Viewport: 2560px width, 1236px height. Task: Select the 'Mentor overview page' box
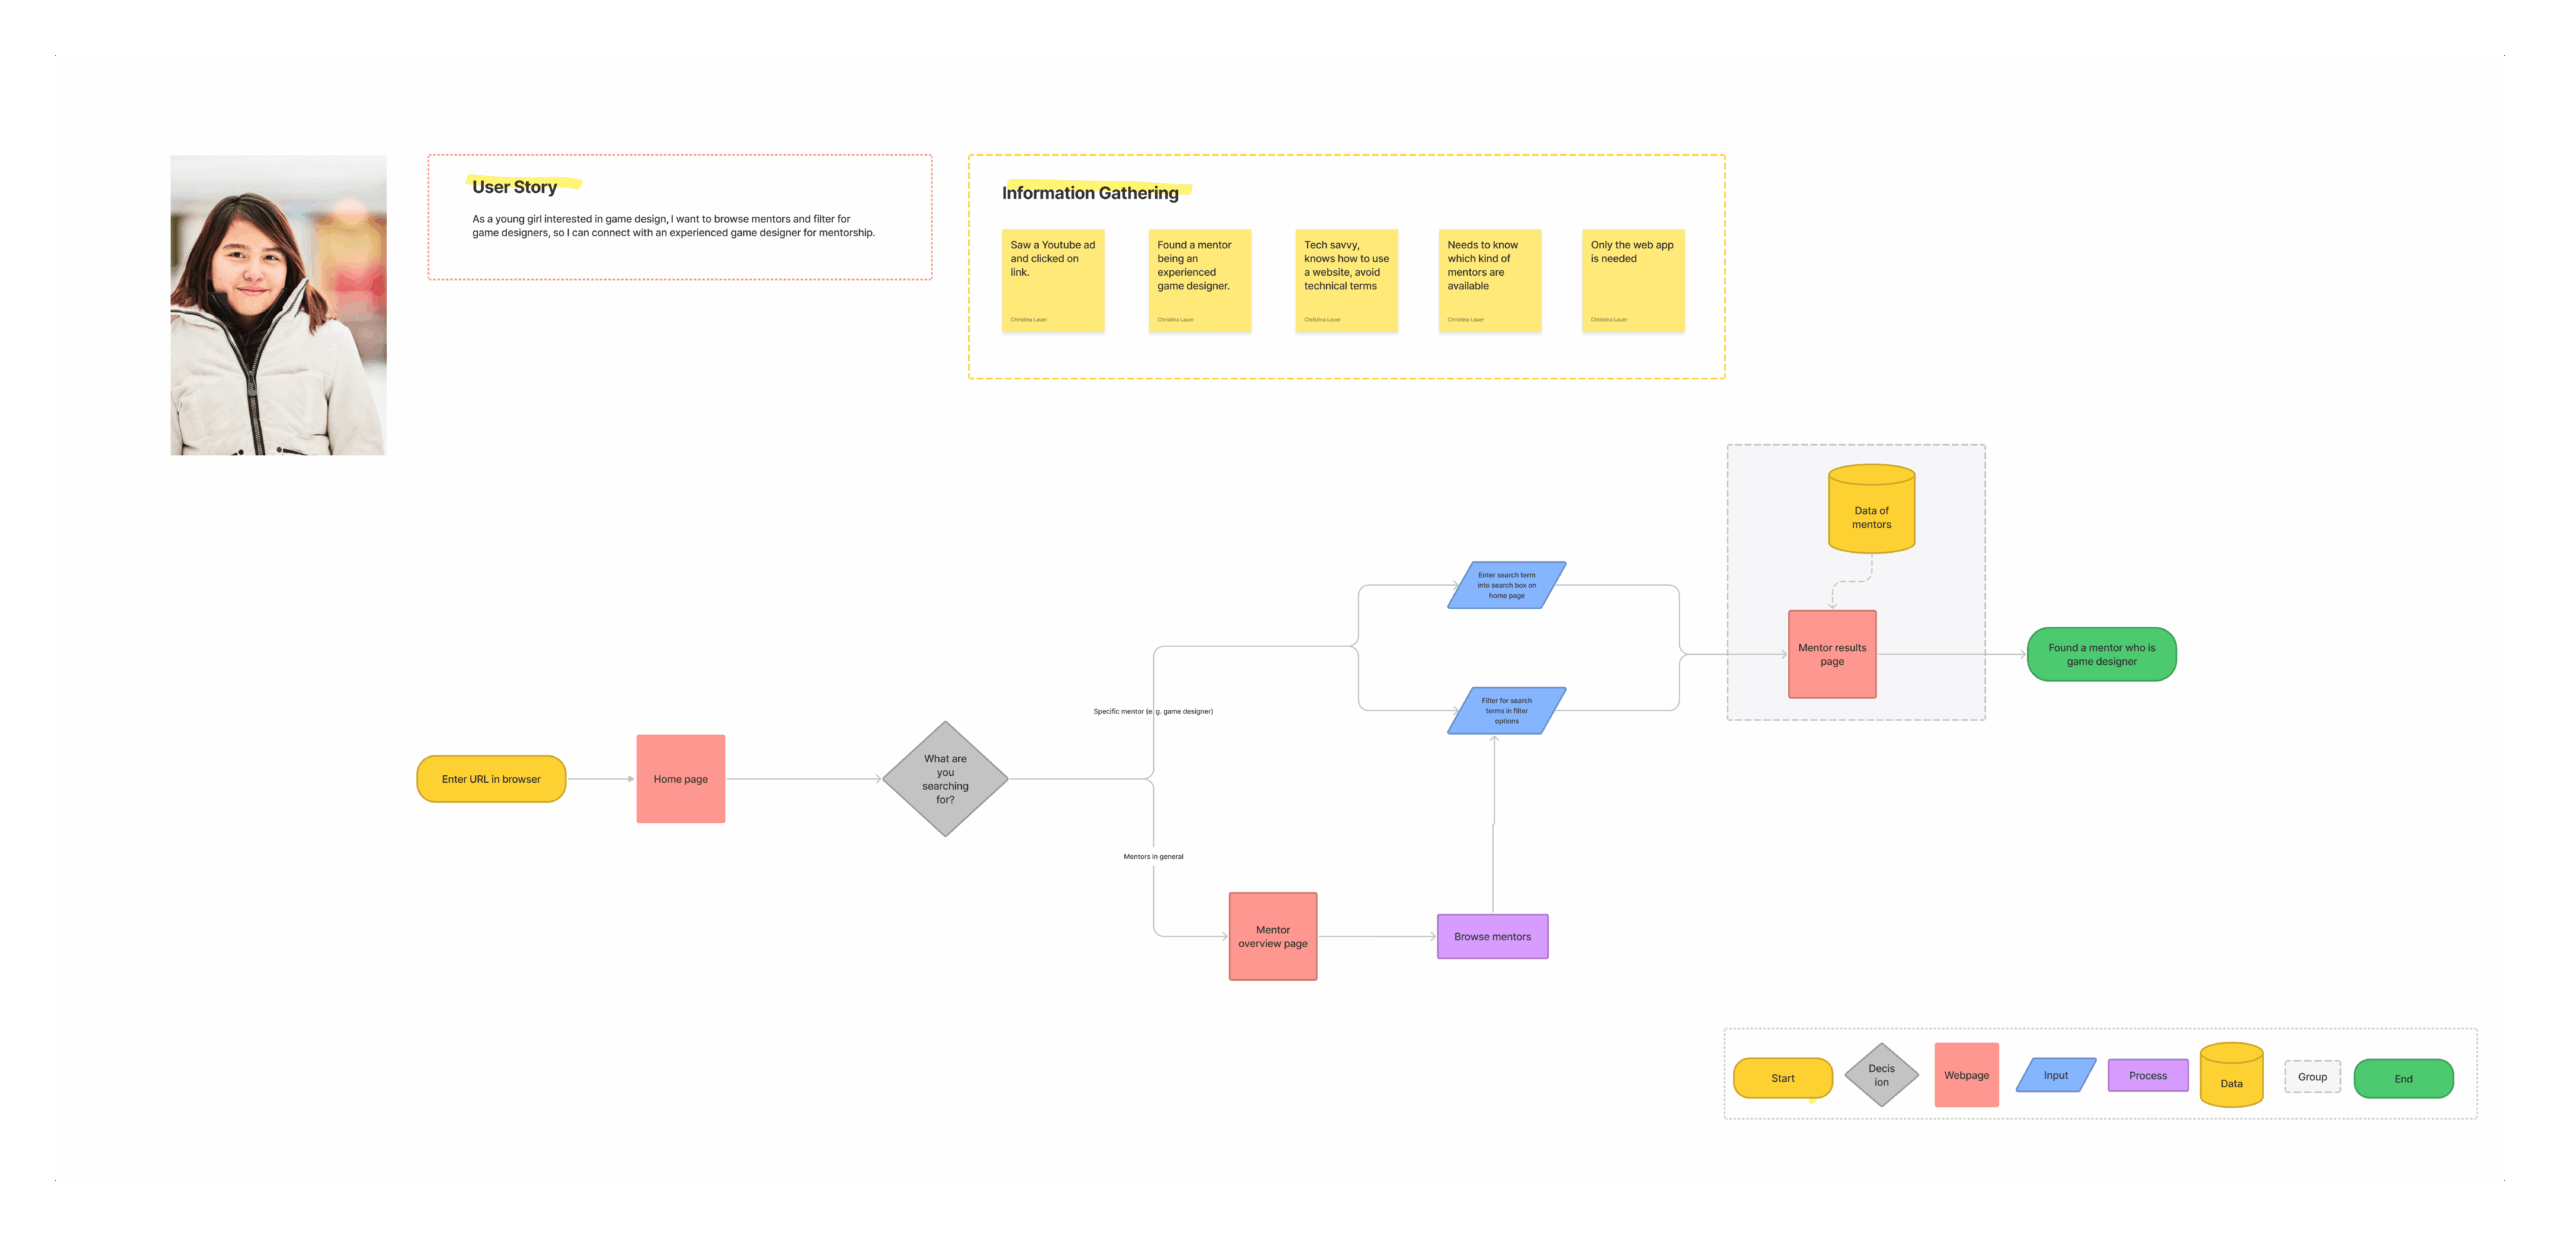pos(1272,935)
